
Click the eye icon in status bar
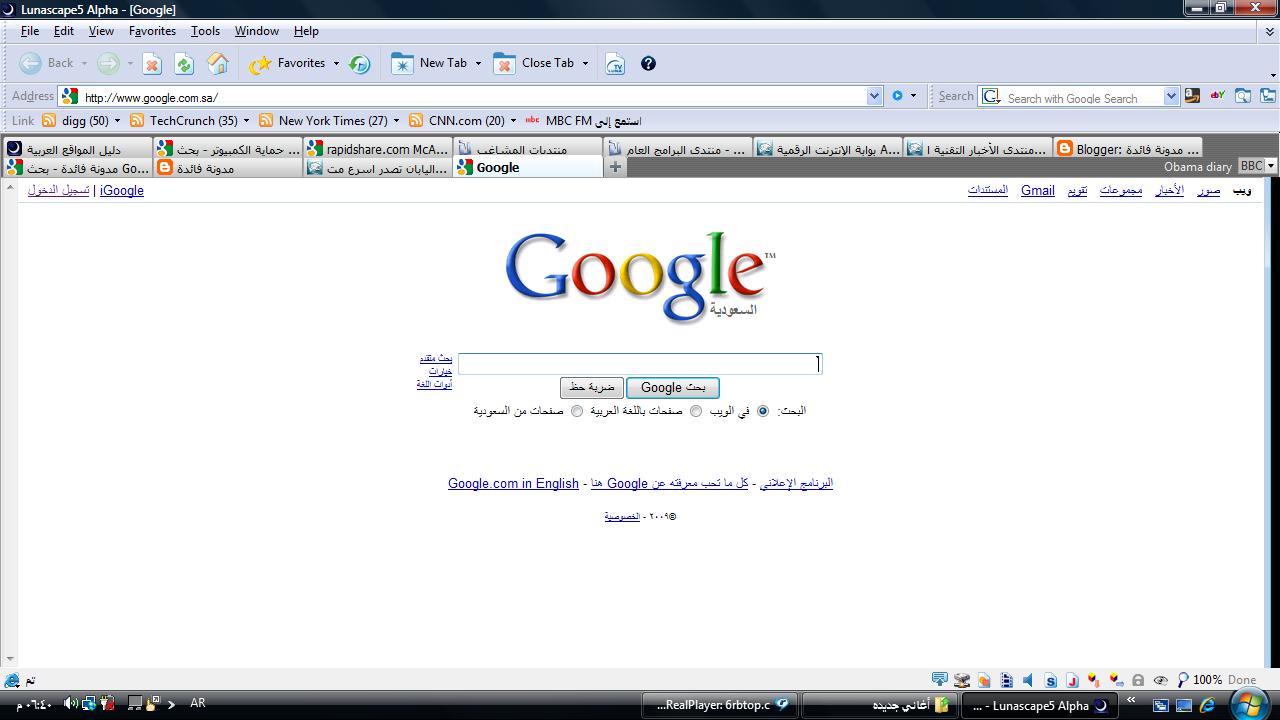point(1161,680)
